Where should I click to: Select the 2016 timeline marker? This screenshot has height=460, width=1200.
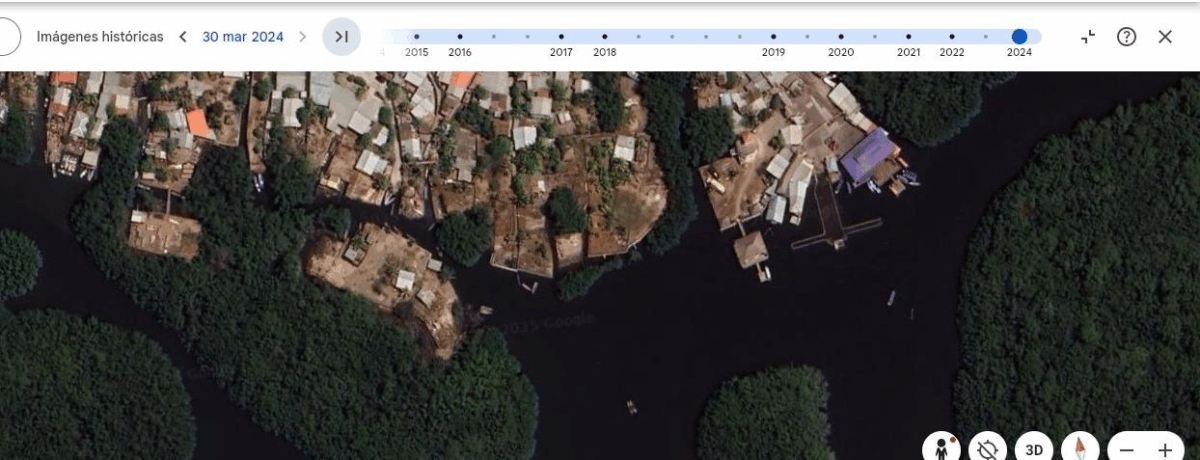(x=460, y=37)
